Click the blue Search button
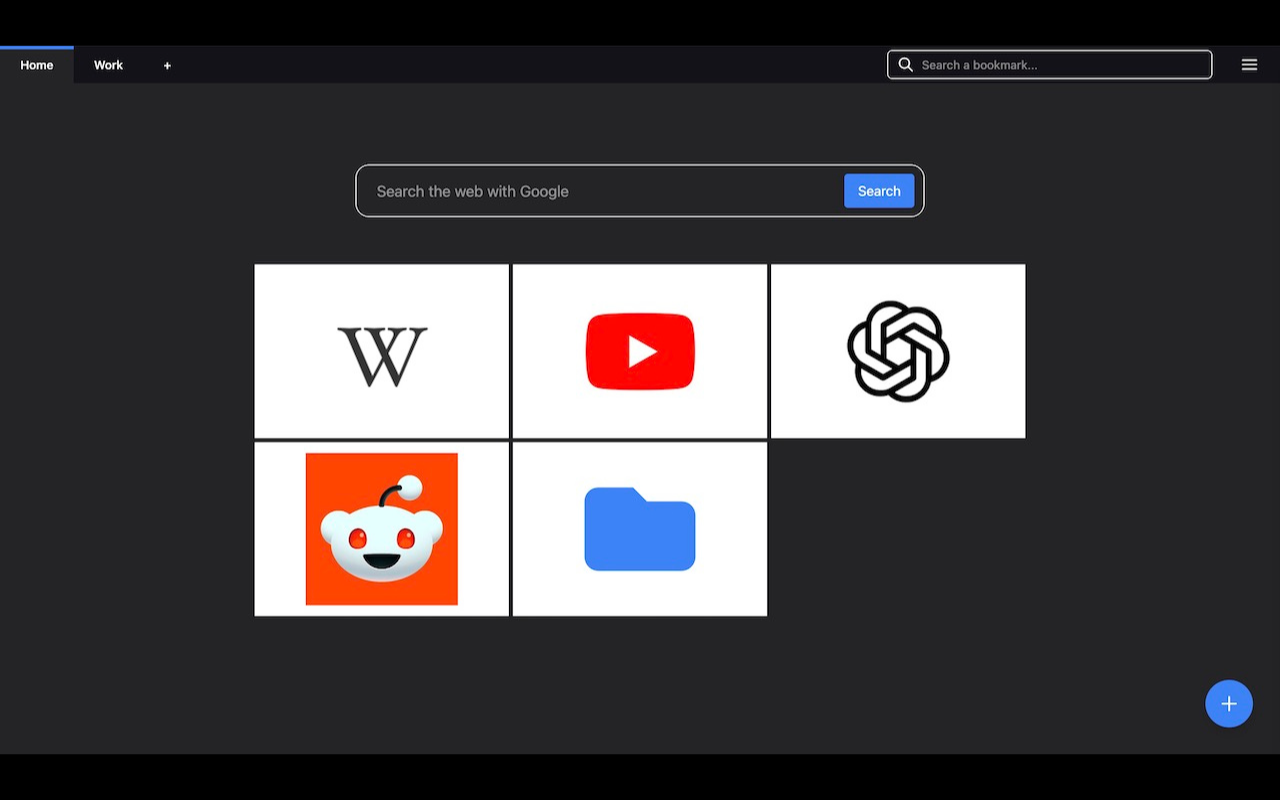This screenshot has width=1280, height=800. pyautogui.click(x=879, y=191)
